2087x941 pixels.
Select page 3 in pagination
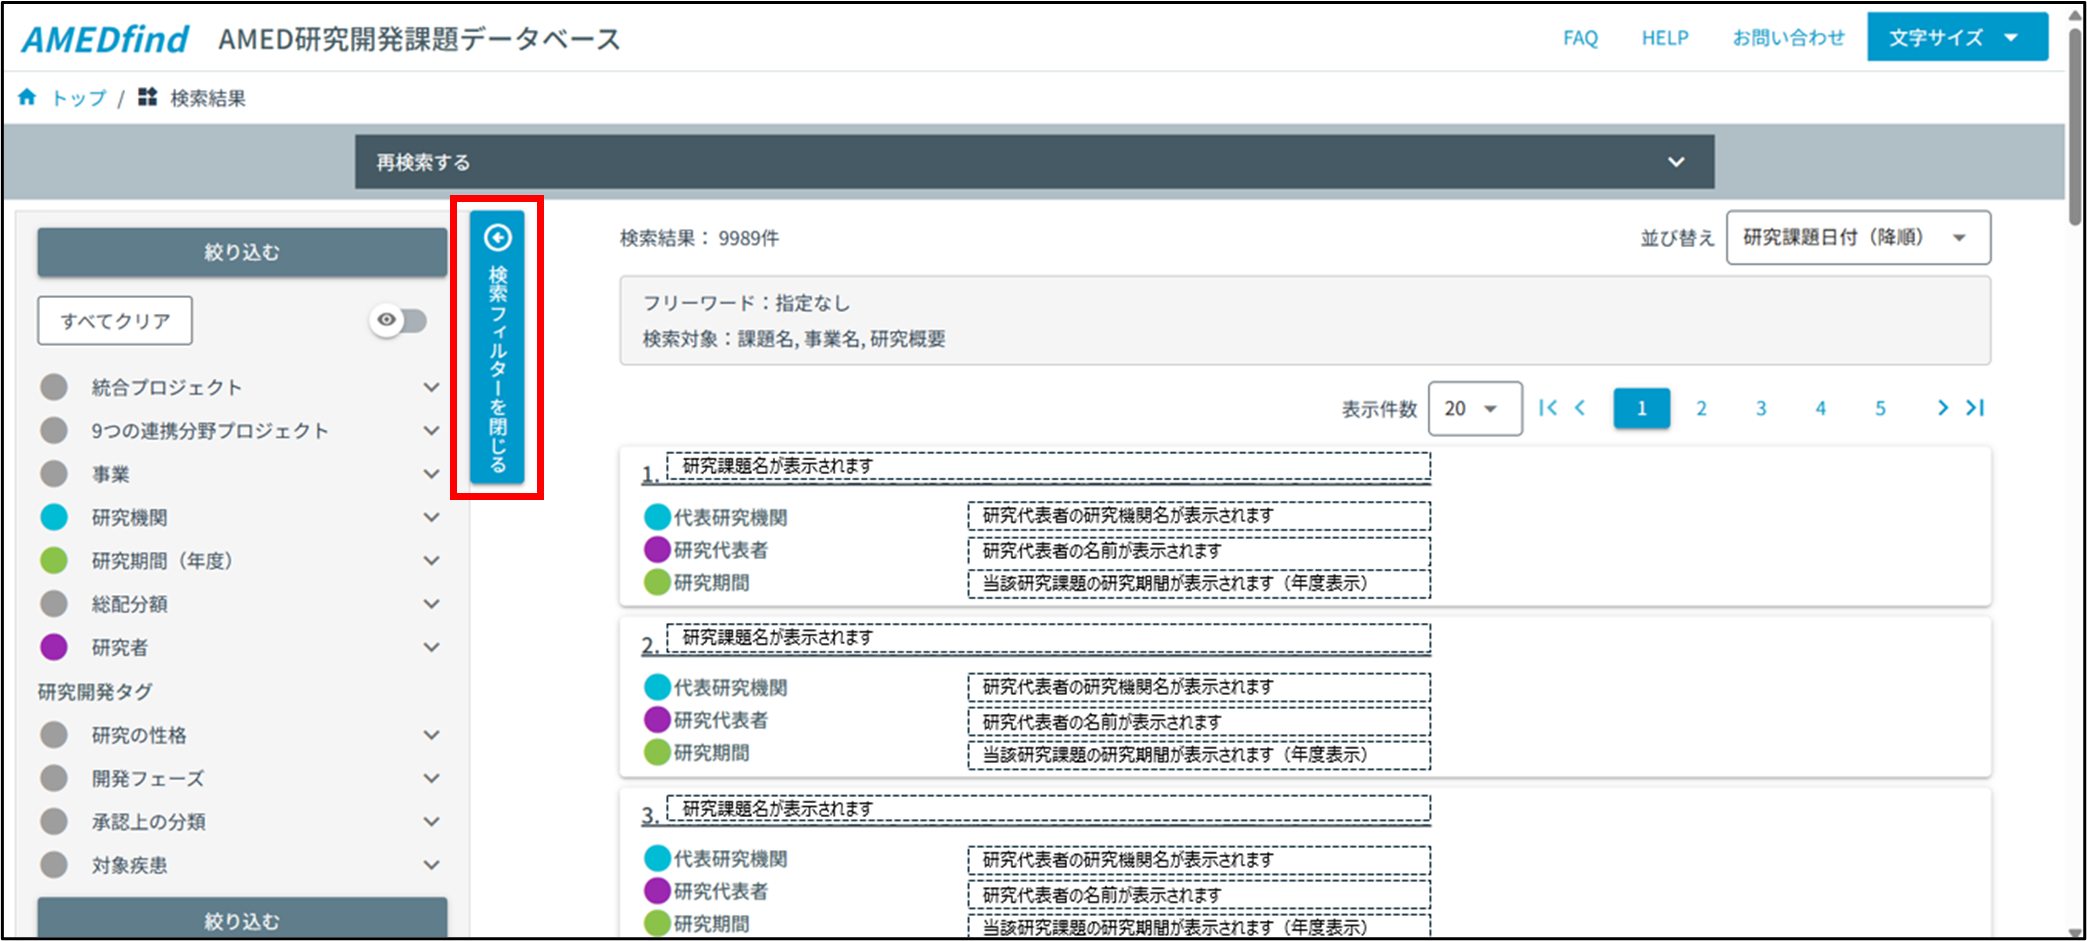[x=1761, y=409]
